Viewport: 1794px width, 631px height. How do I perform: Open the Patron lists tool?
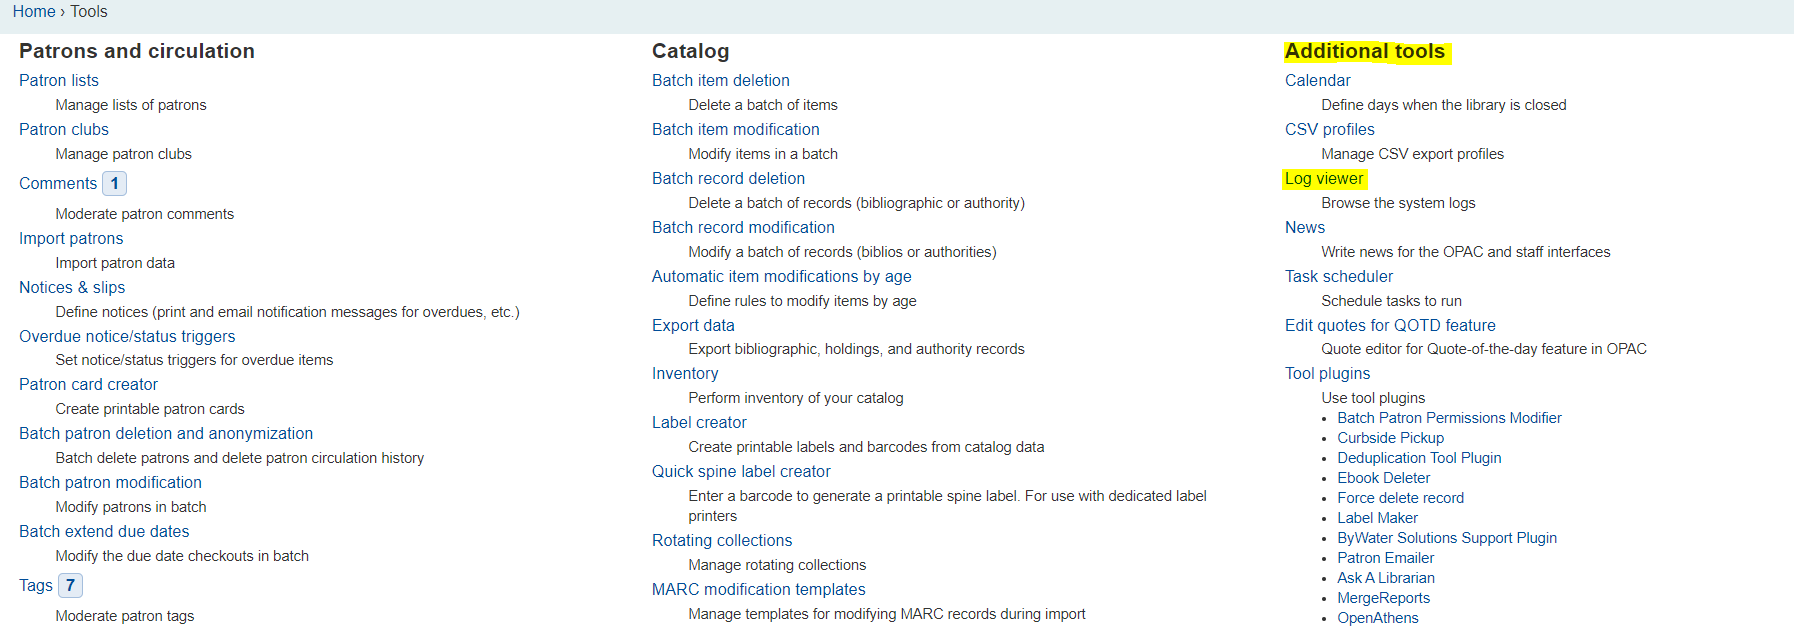(59, 80)
